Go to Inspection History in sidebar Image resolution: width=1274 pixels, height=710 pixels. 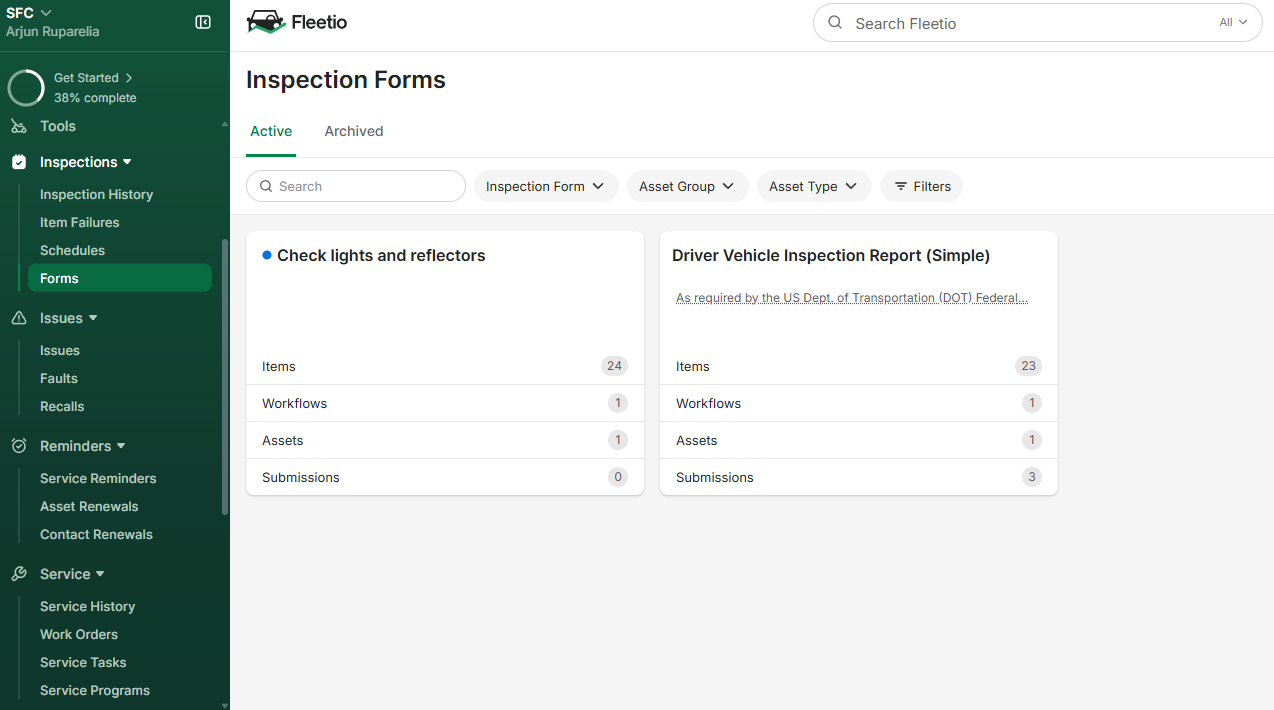[x=96, y=194]
